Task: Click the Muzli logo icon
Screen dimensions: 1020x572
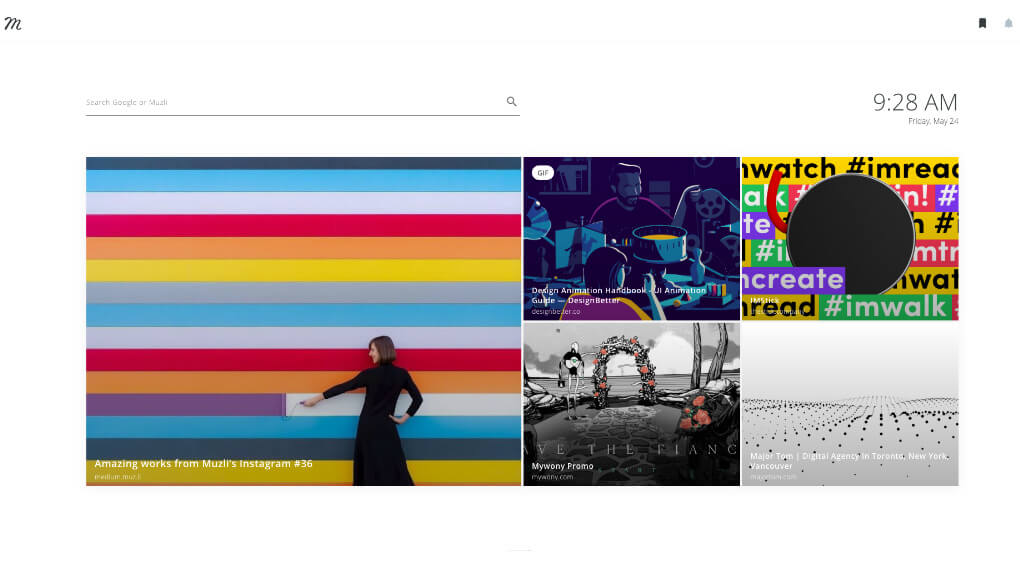Action: tap(13, 23)
